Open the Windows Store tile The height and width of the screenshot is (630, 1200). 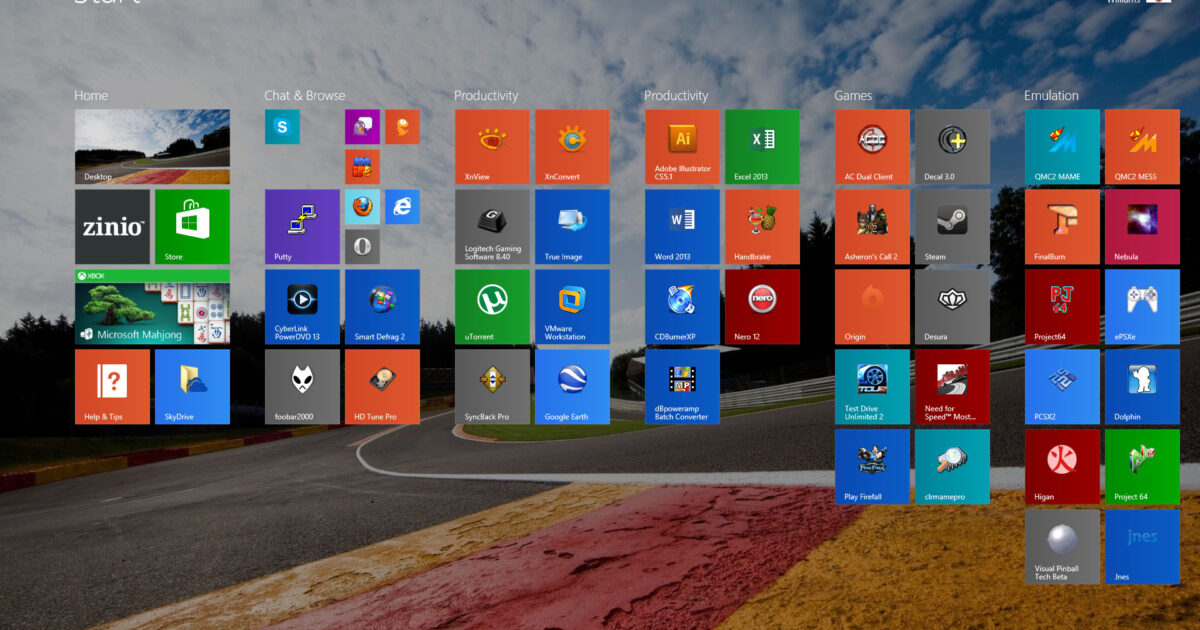192,227
